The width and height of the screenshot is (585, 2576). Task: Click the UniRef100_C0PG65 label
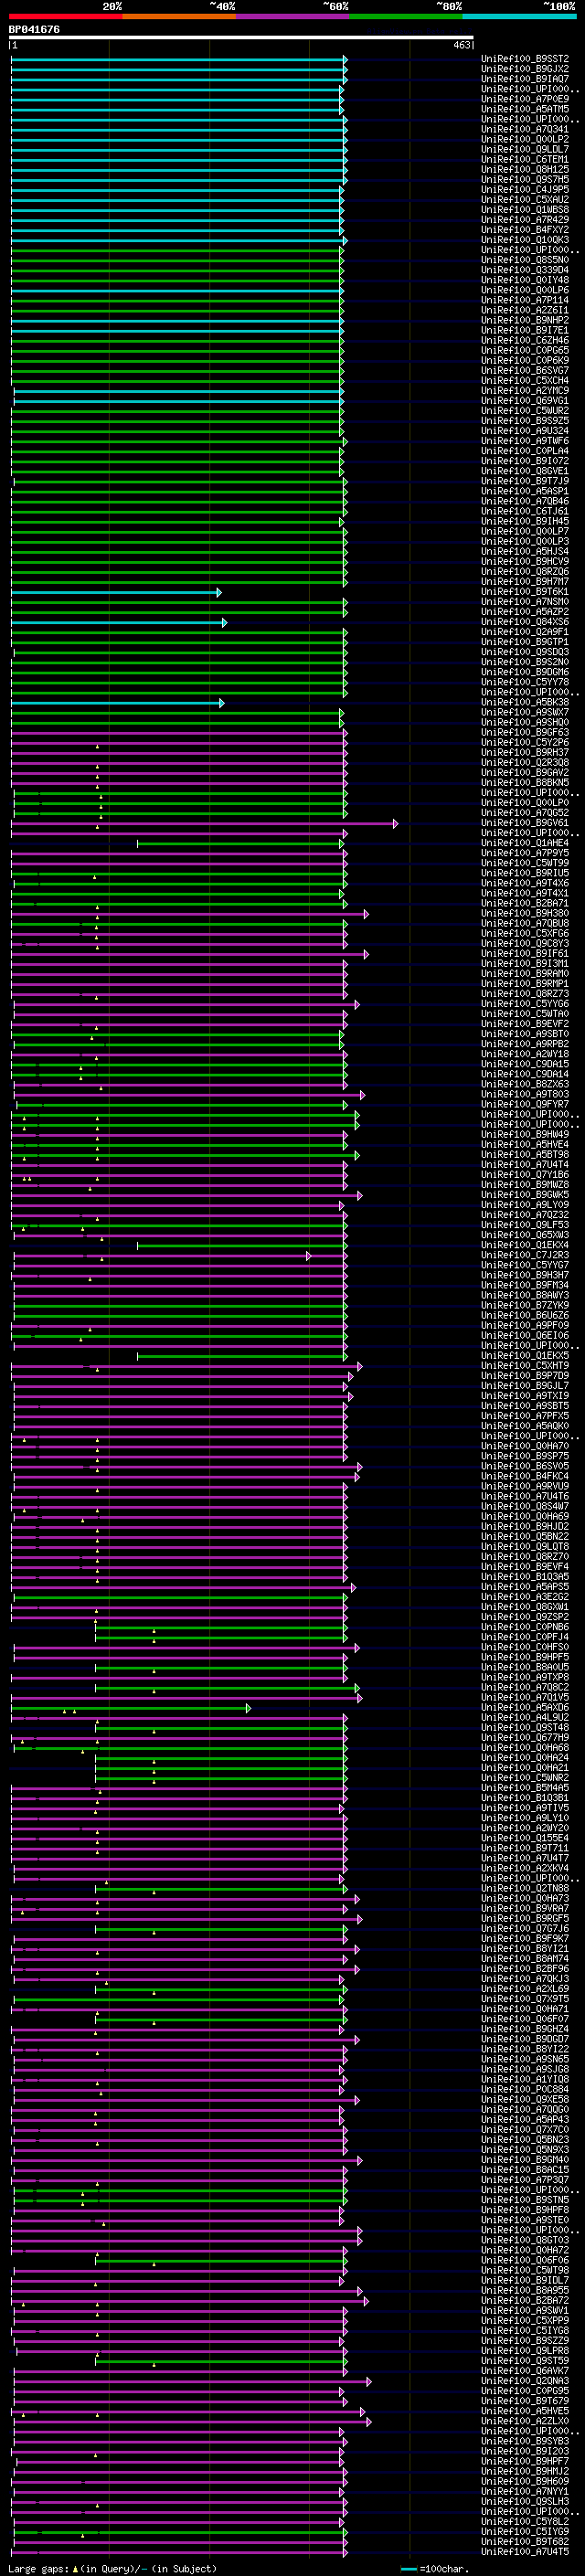click(x=525, y=350)
